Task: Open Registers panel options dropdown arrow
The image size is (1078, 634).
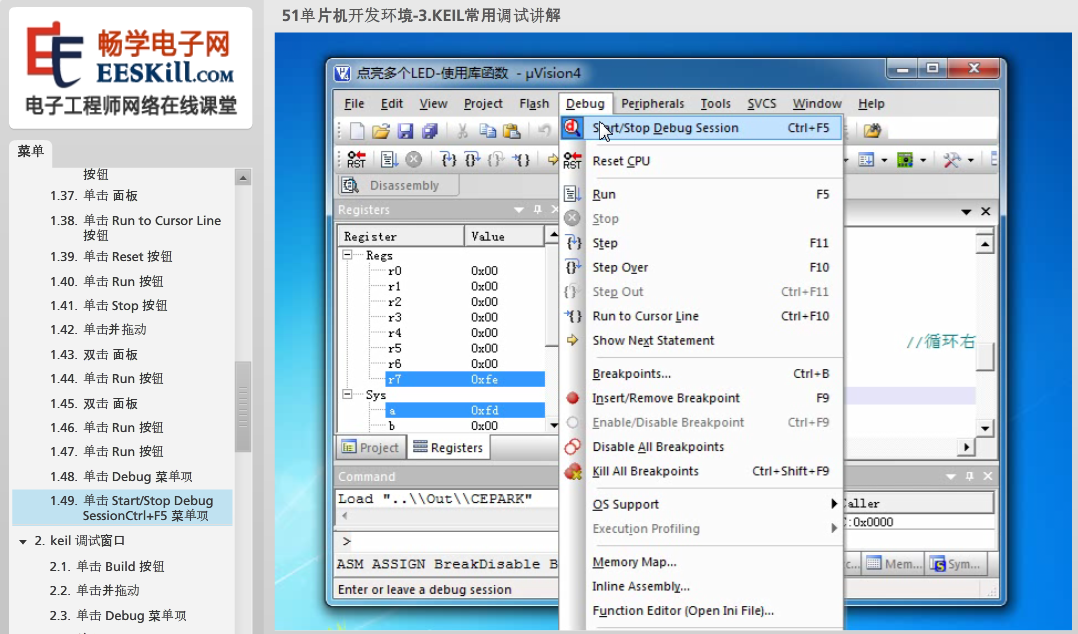Action: pos(519,210)
